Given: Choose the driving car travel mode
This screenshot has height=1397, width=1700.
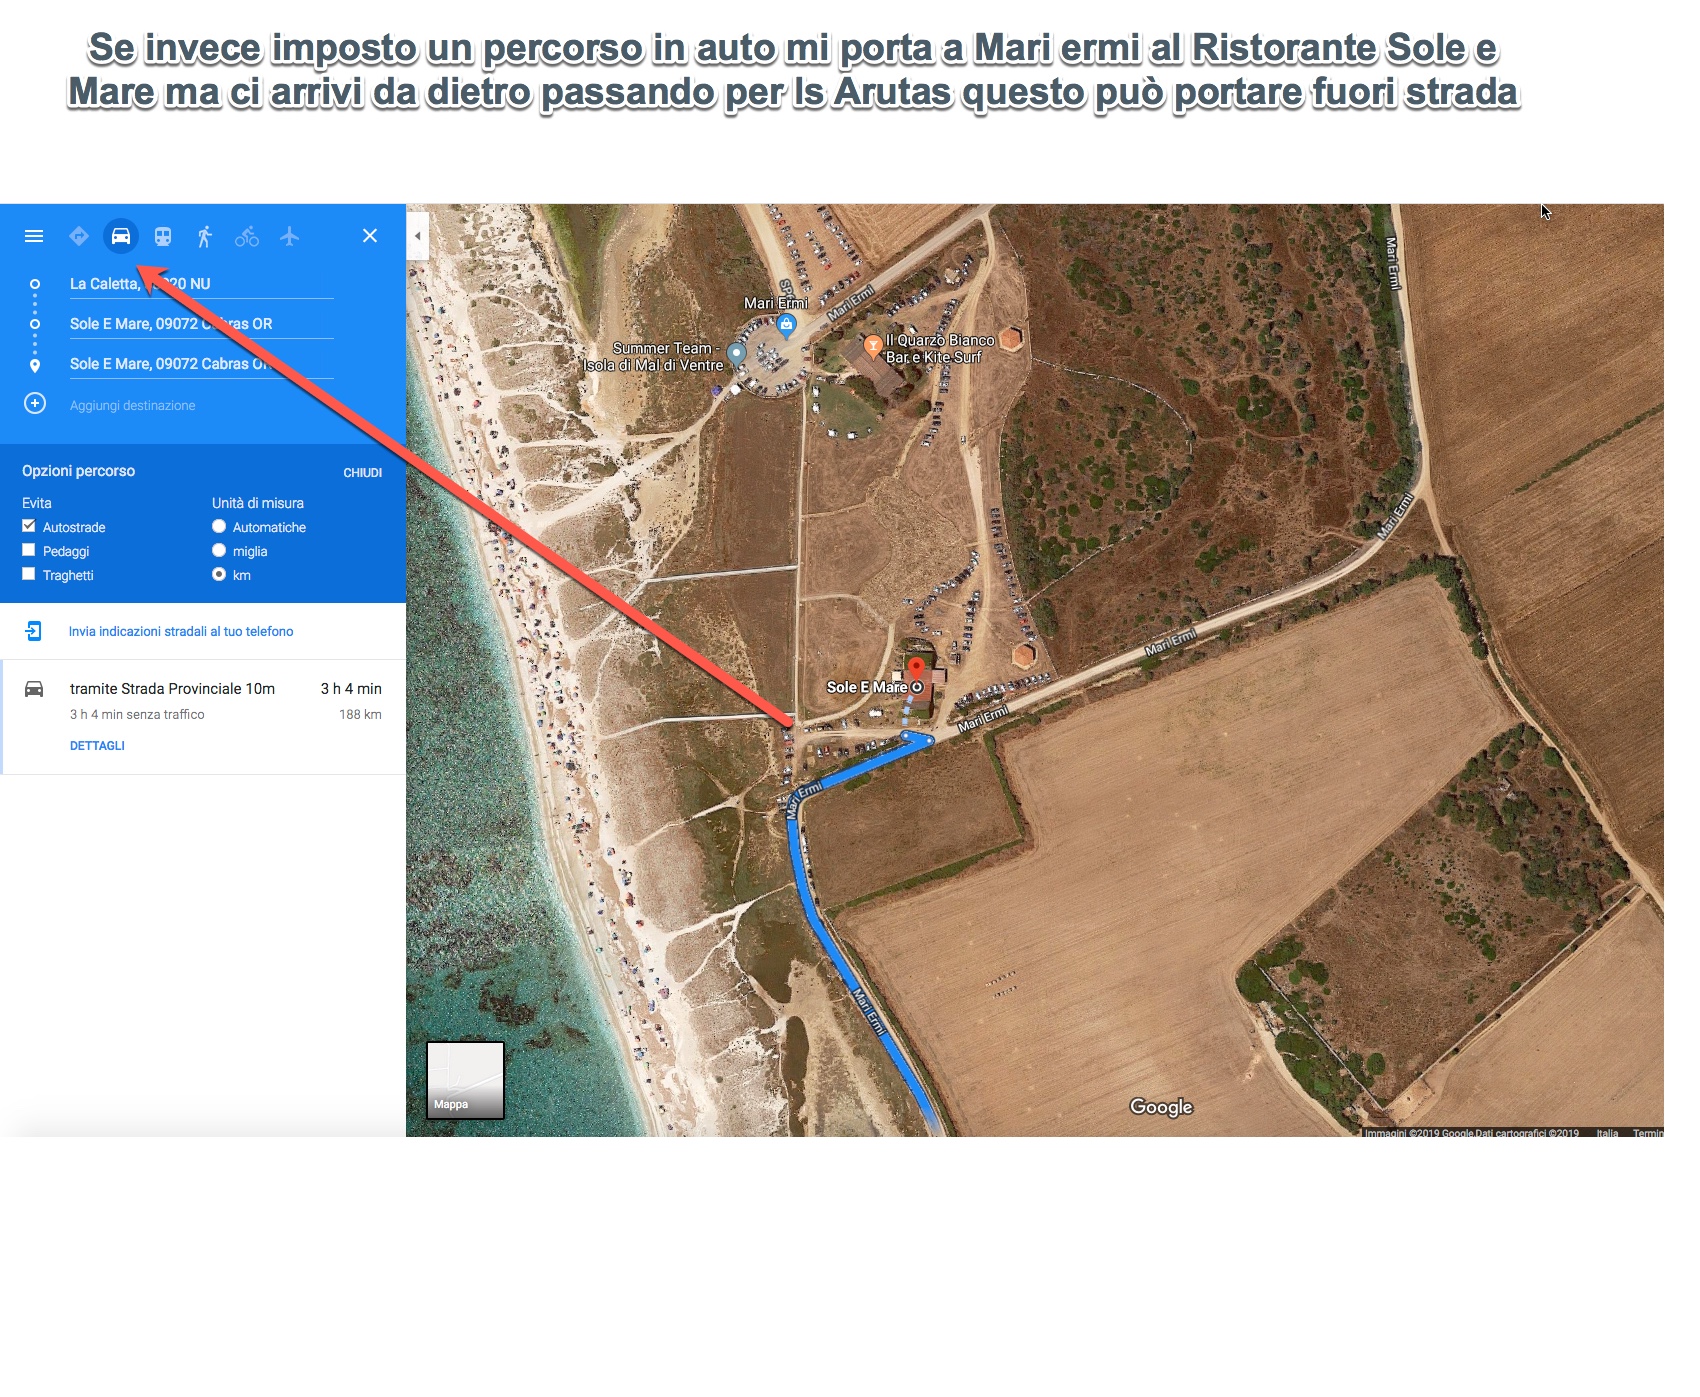Looking at the screenshot, I should coord(121,236).
